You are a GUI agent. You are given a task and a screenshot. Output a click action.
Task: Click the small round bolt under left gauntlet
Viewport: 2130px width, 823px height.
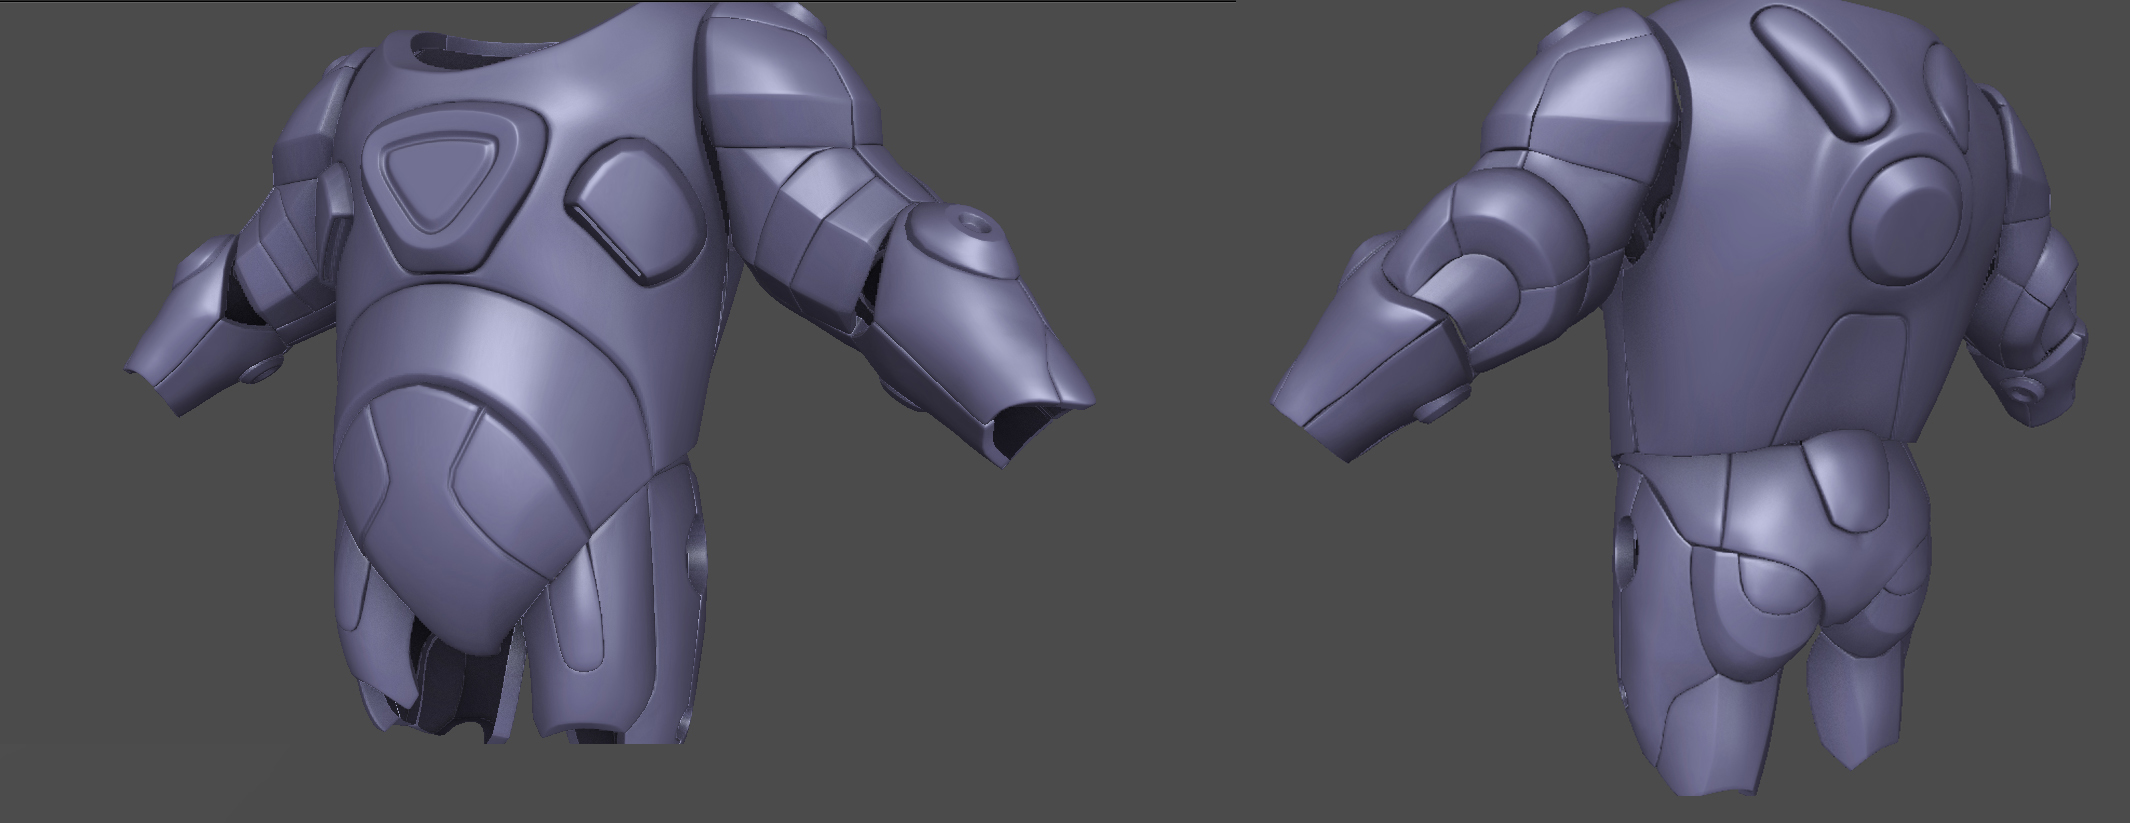(x=262, y=369)
